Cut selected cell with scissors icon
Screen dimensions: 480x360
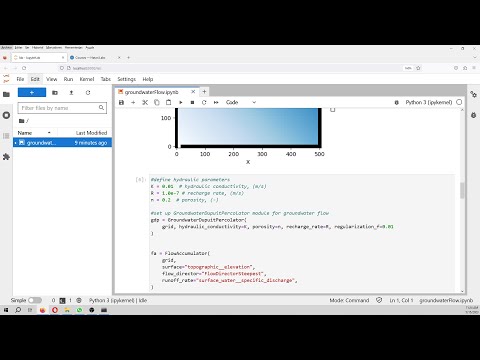[145, 102]
